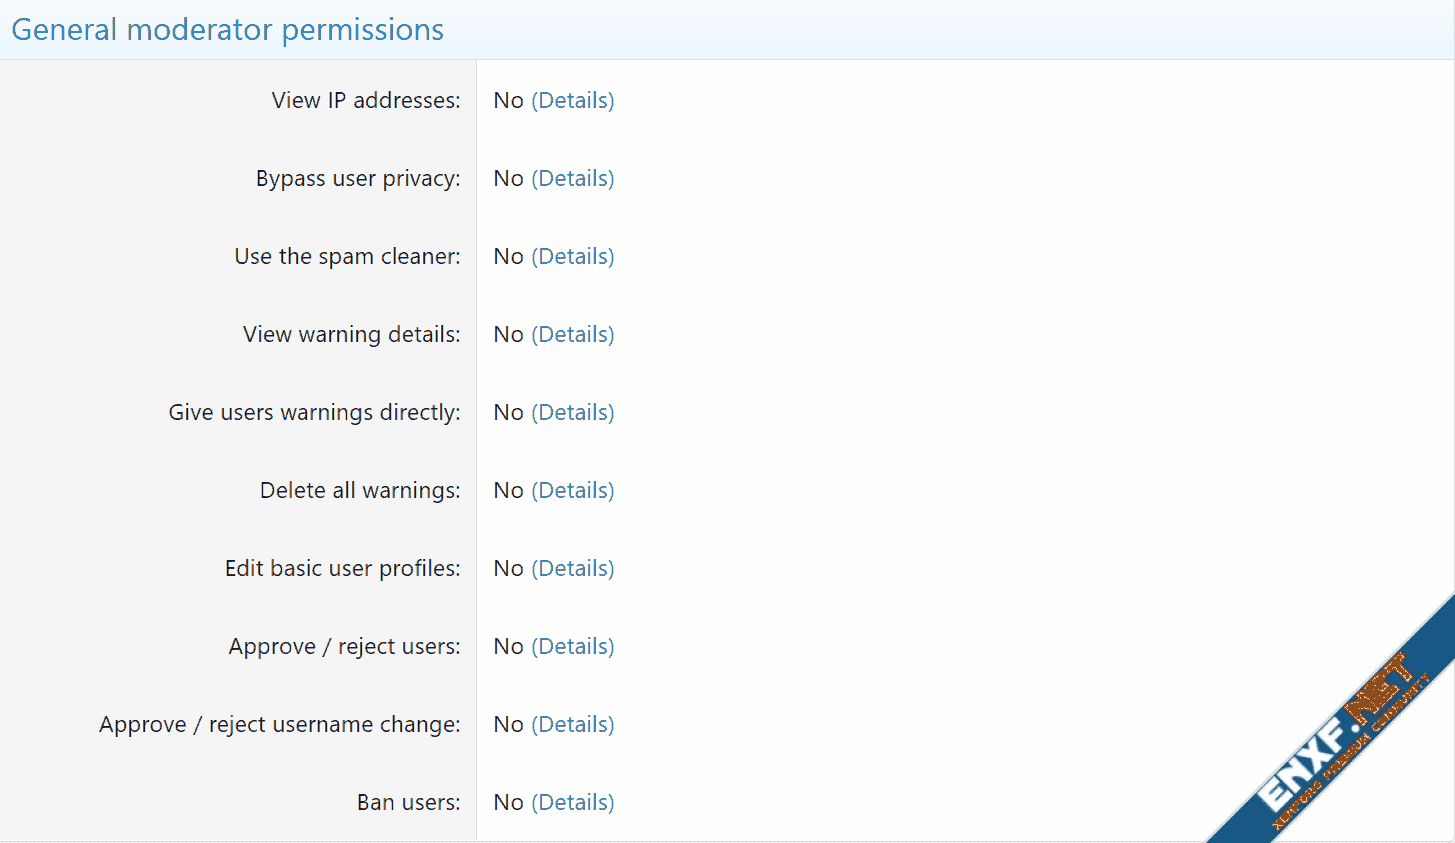The height and width of the screenshot is (843, 1455).
Task: Click the View IP addresses label
Action: 366,100
